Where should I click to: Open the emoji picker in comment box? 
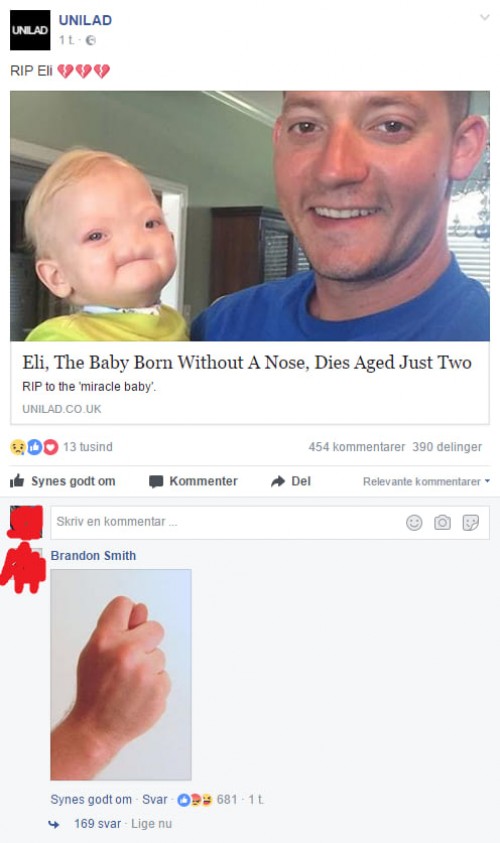coord(414,523)
